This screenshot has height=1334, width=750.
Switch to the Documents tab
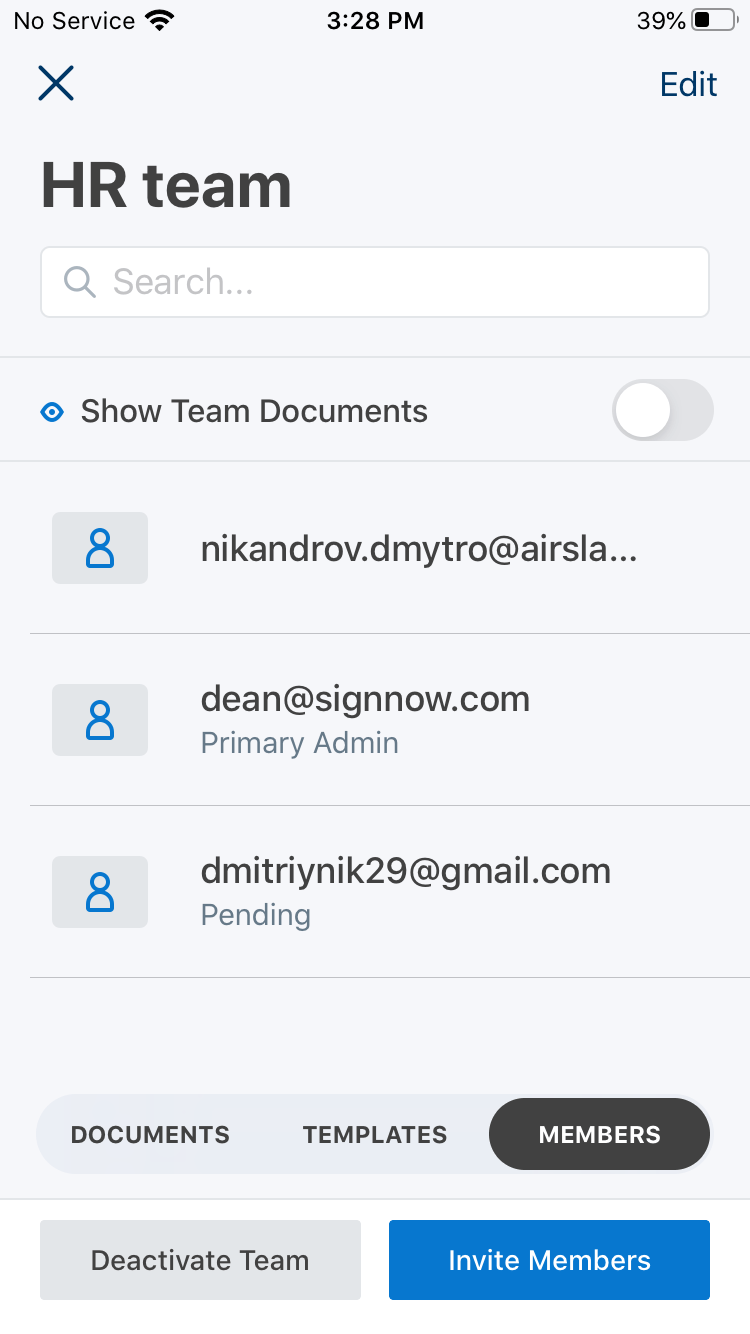click(150, 1135)
